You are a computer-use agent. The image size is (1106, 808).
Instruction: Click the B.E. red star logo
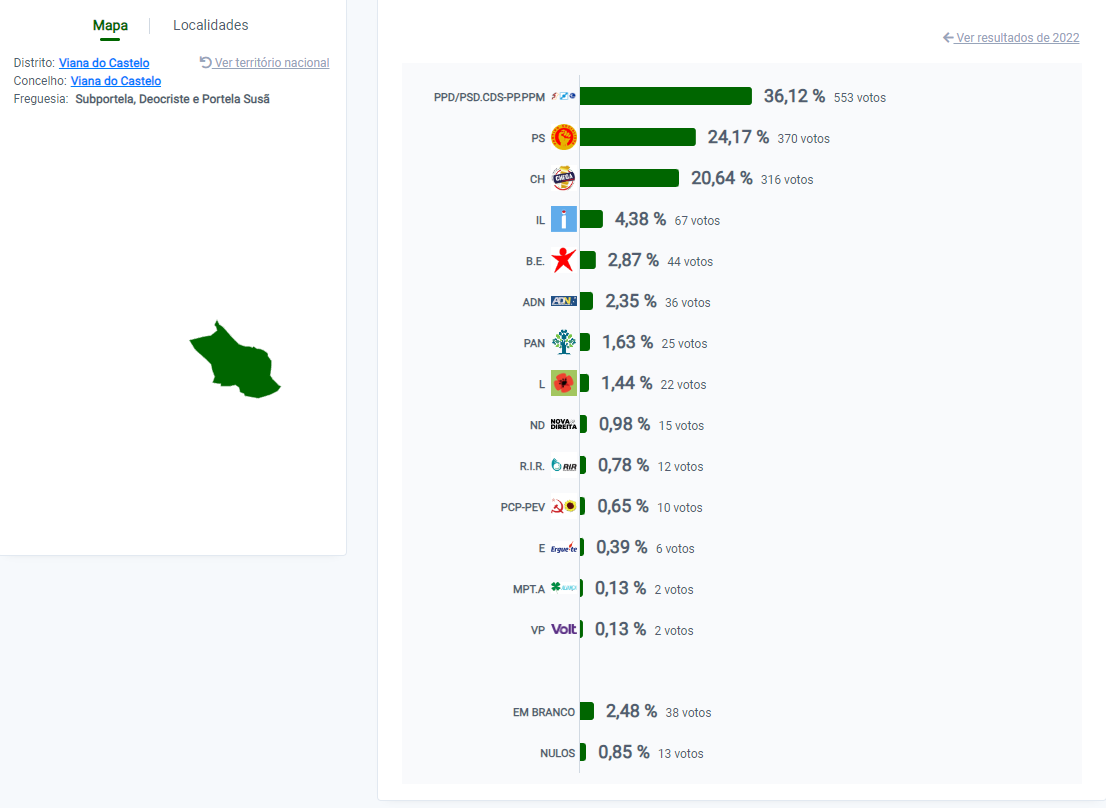[564, 259]
